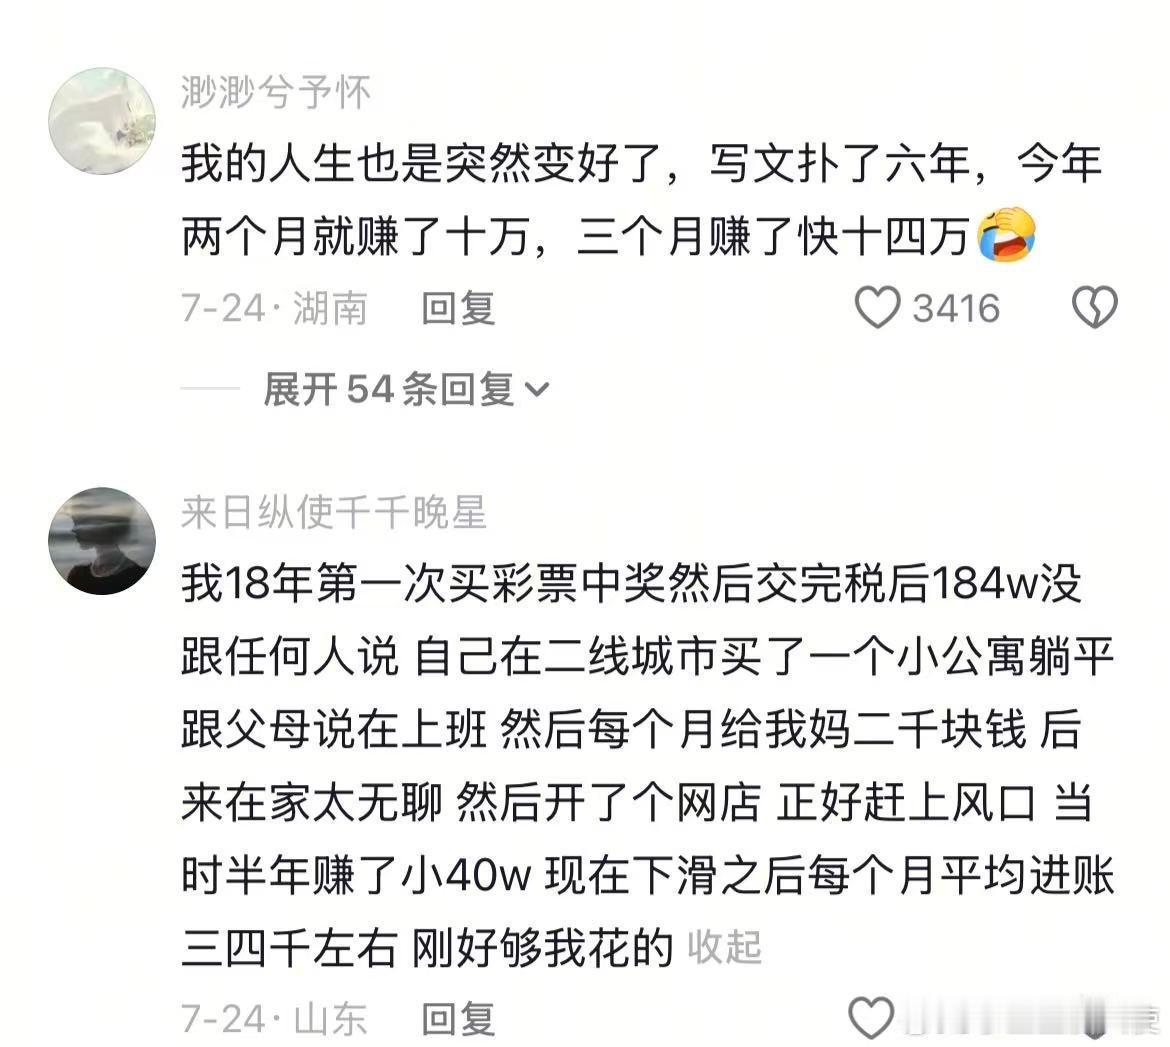Click the chevron next to 展开54条回复
Screen dimensions: 1170x1047
pos(537,390)
